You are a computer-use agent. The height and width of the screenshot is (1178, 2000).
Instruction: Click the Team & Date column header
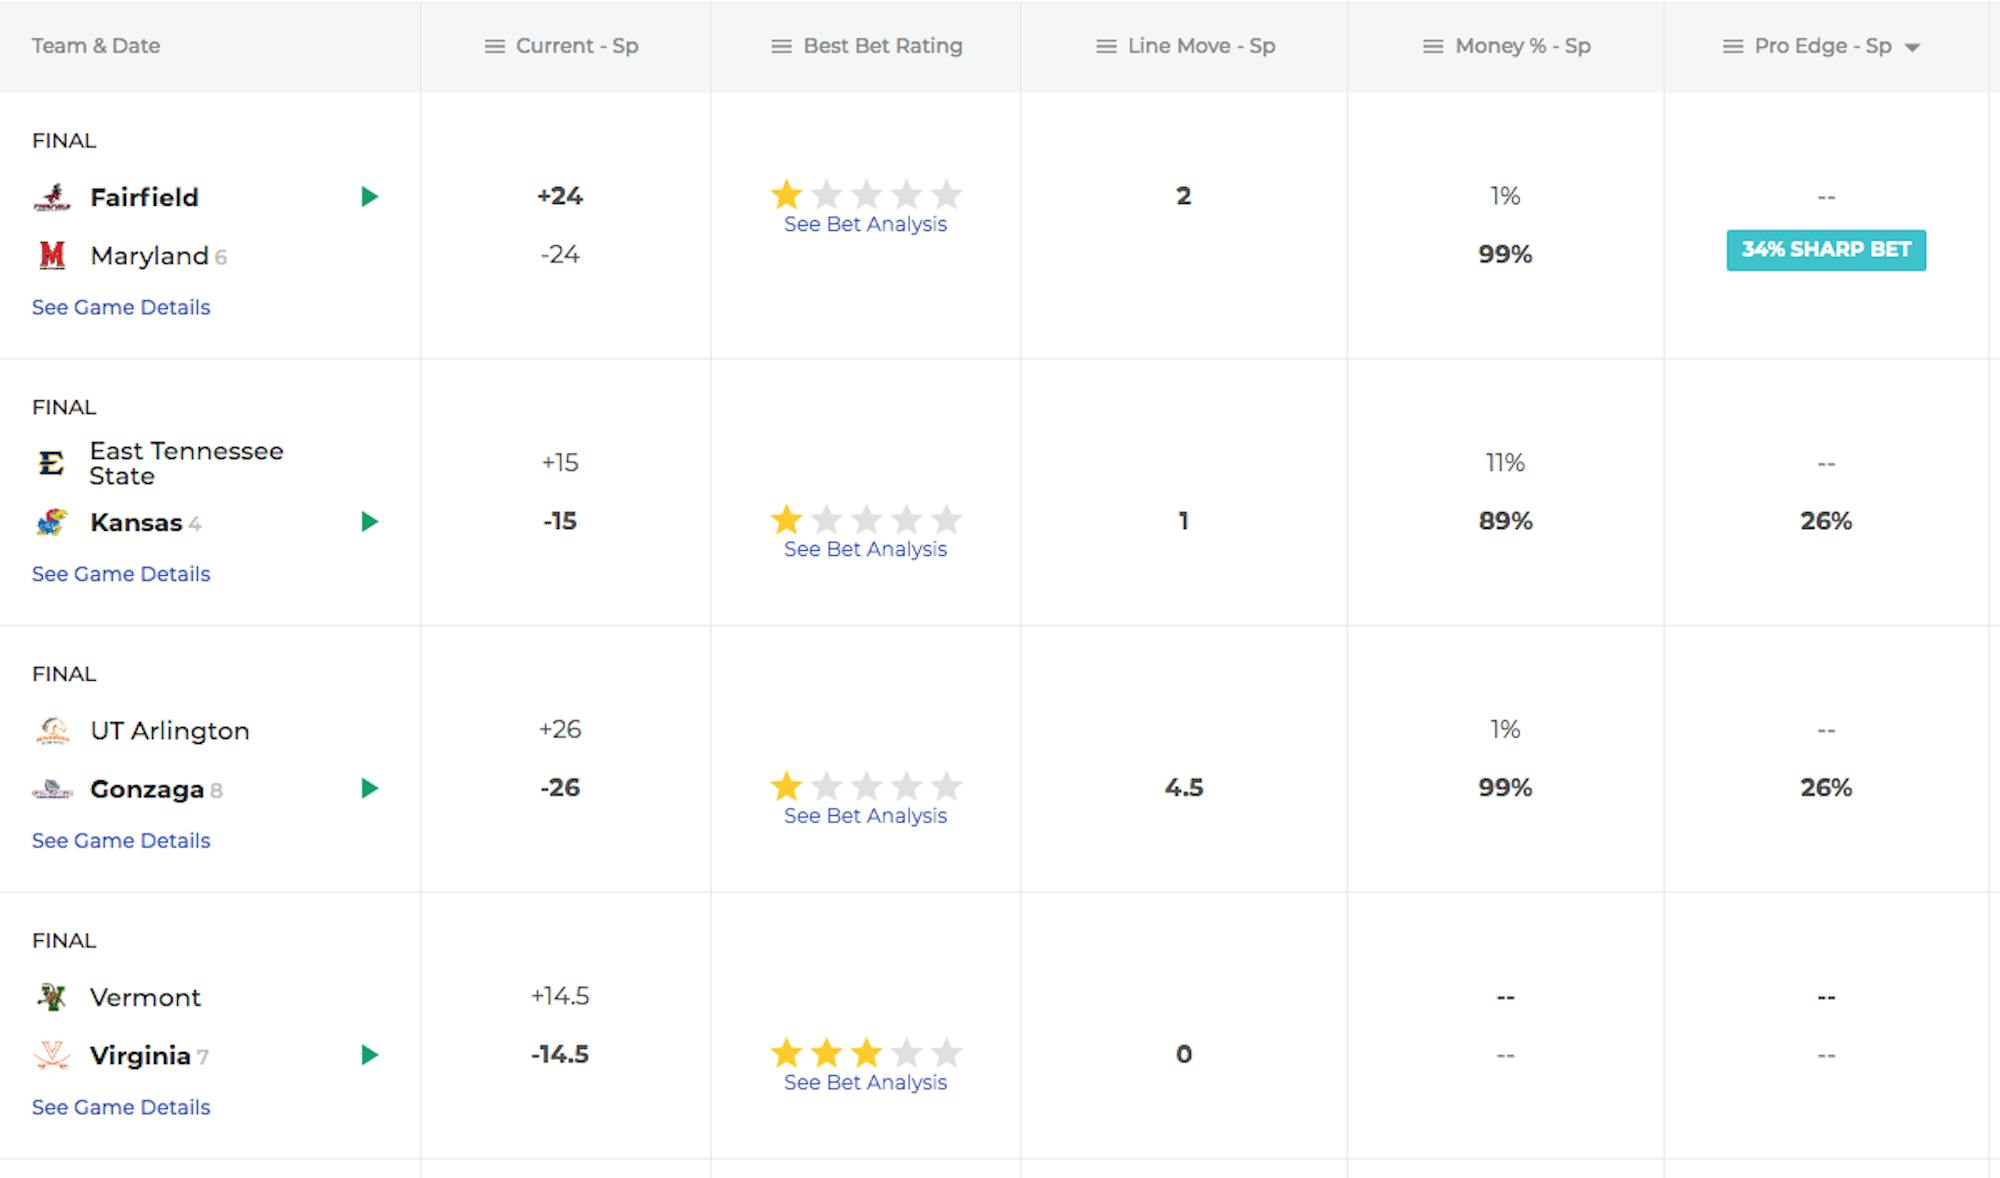(96, 46)
